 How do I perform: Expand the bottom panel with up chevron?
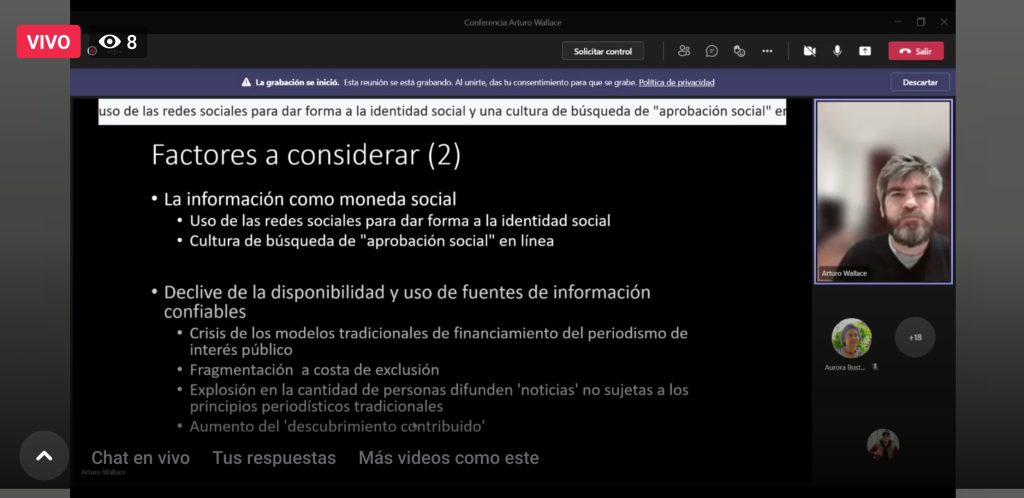pyautogui.click(x=44, y=456)
